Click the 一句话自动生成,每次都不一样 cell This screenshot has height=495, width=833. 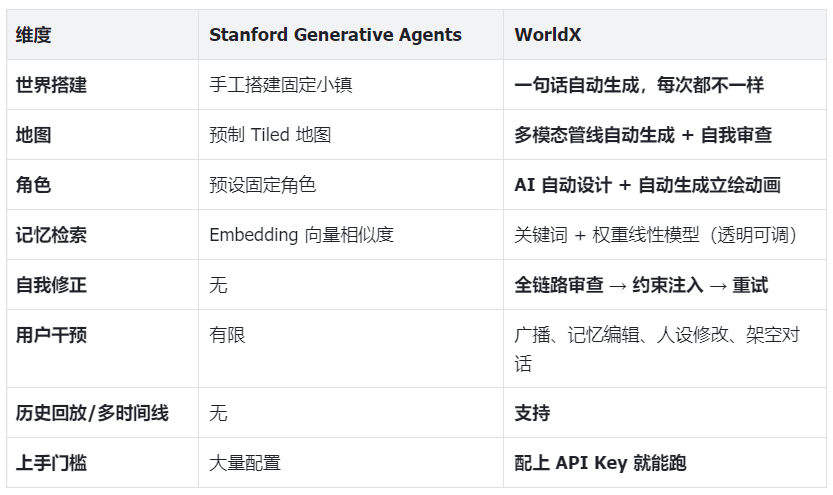coord(665,85)
